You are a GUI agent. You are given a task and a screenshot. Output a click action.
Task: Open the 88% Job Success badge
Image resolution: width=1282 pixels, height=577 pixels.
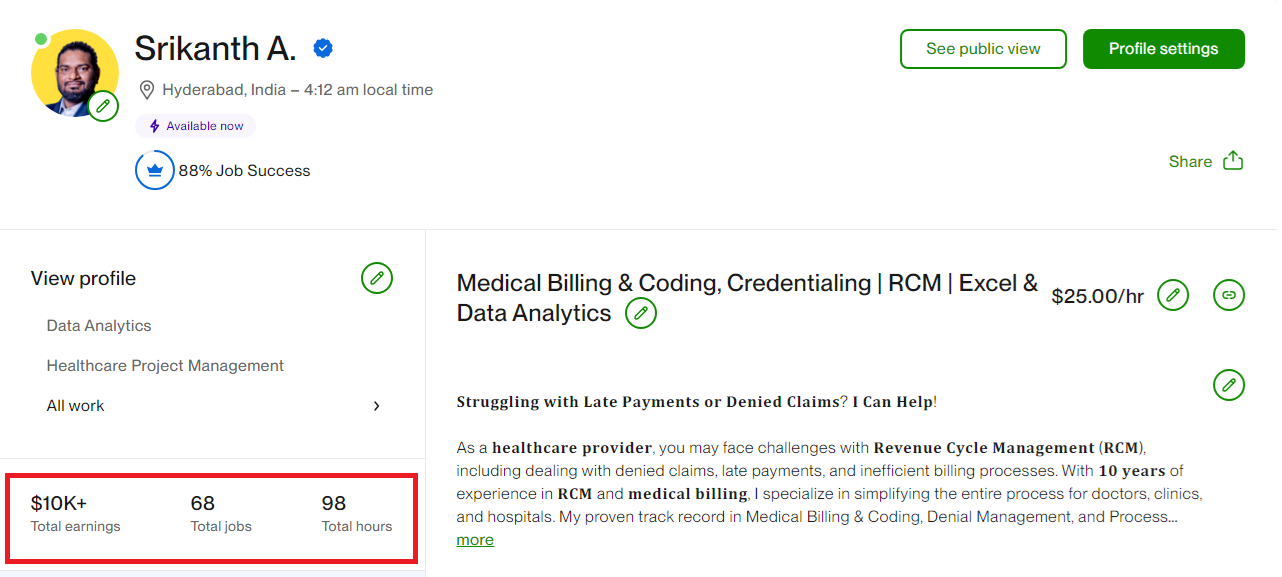click(155, 170)
